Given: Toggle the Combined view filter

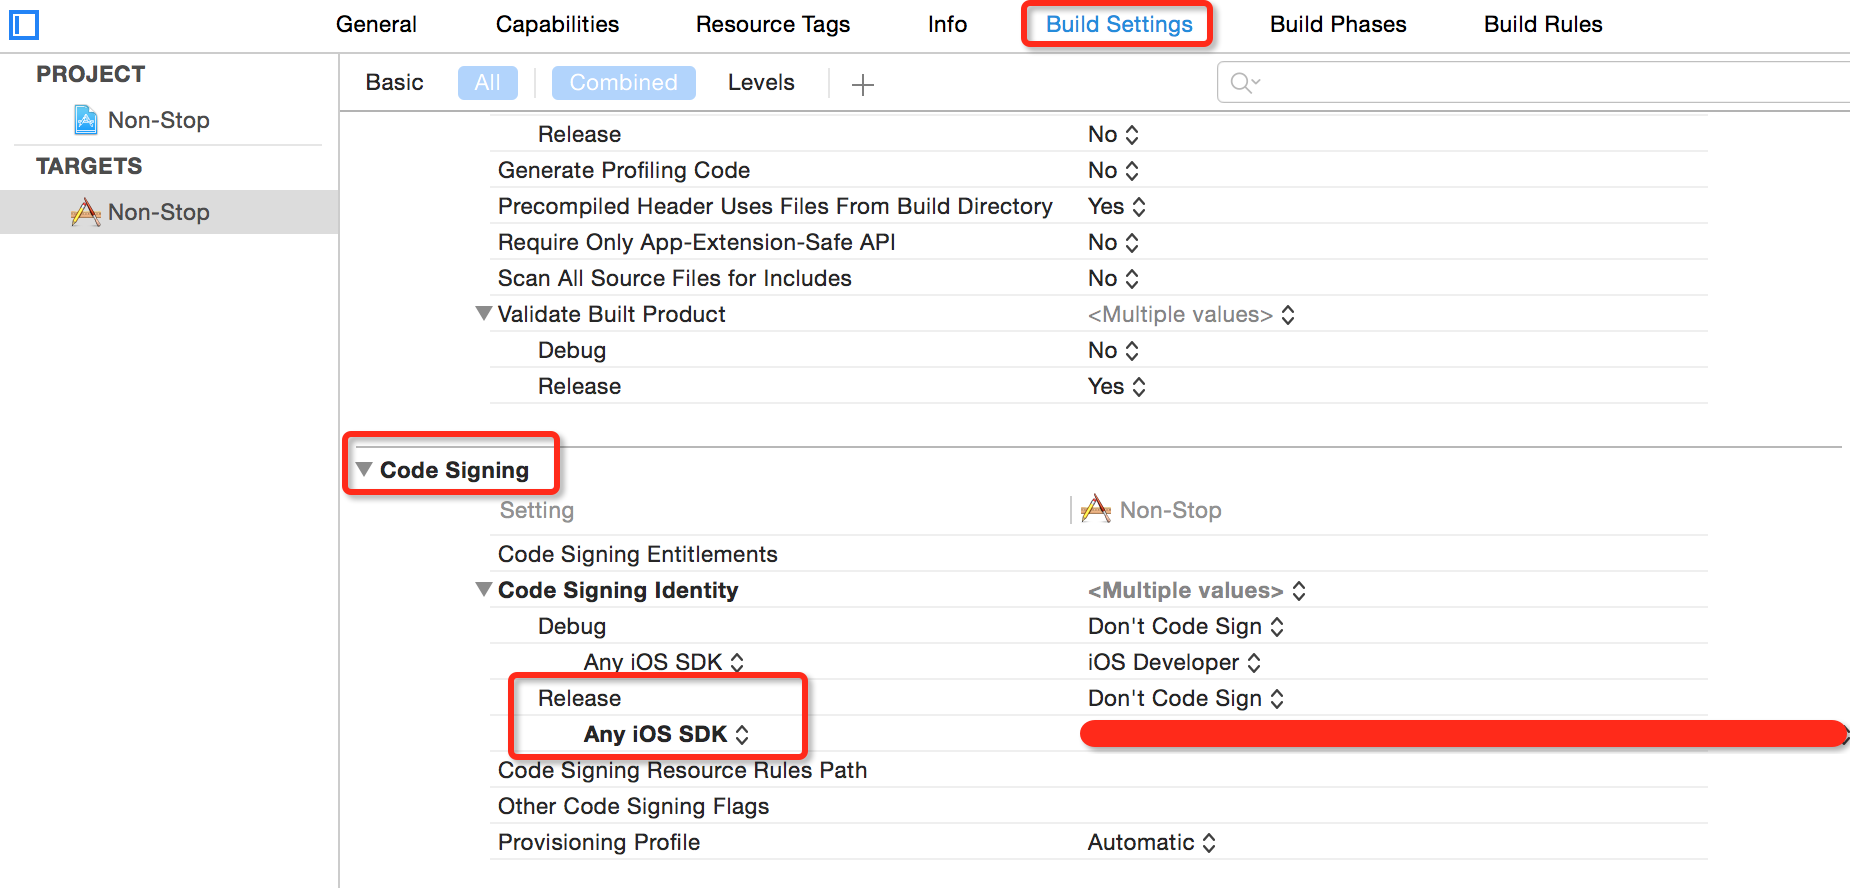Looking at the screenshot, I should (624, 83).
